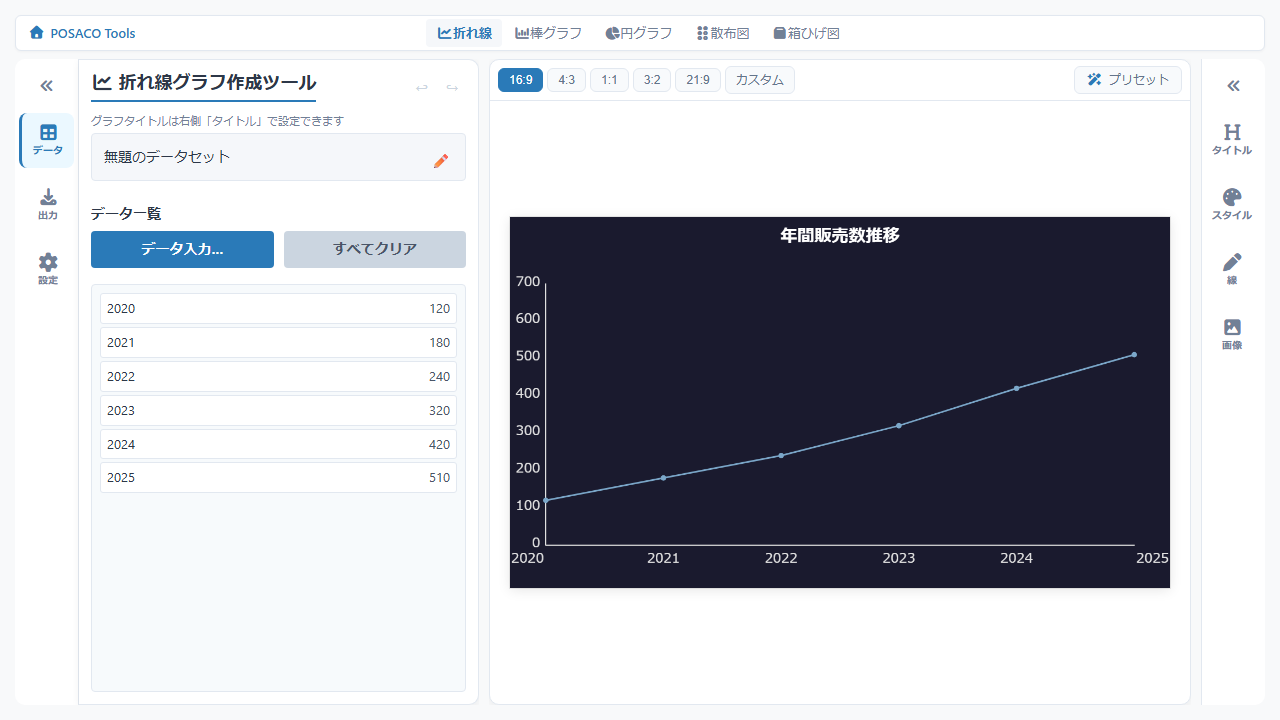Select the 21:9 aspect ratio

[697, 80]
